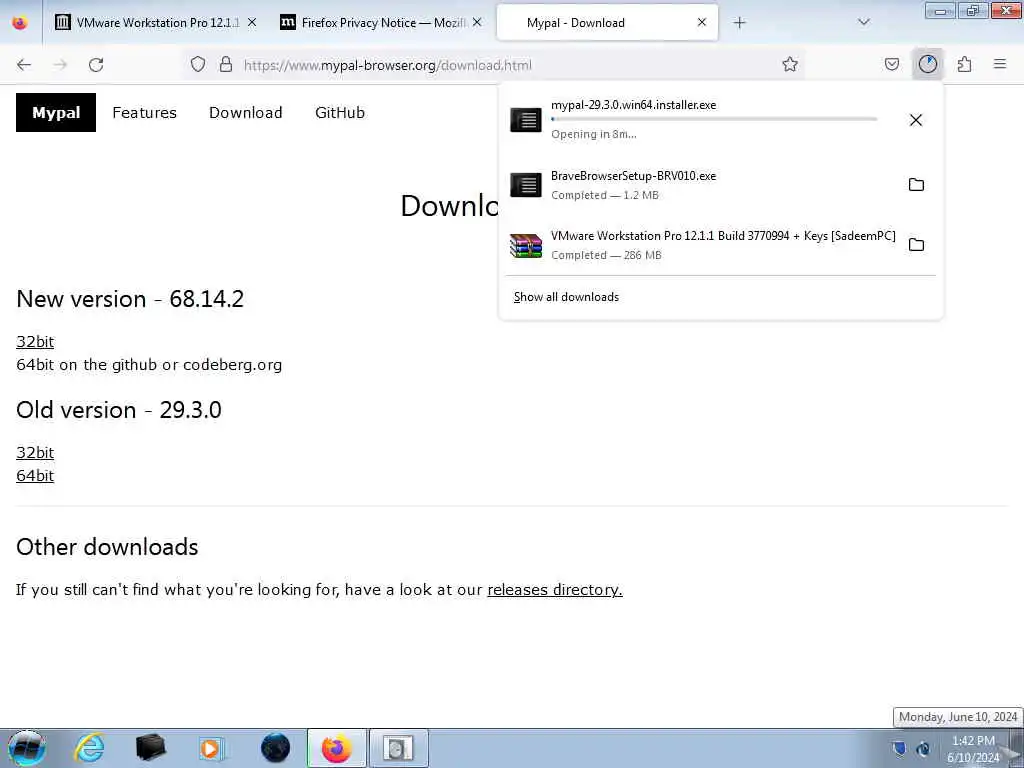
Task: Toggle the downloads panel toolbar button
Action: click(x=927, y=64)
